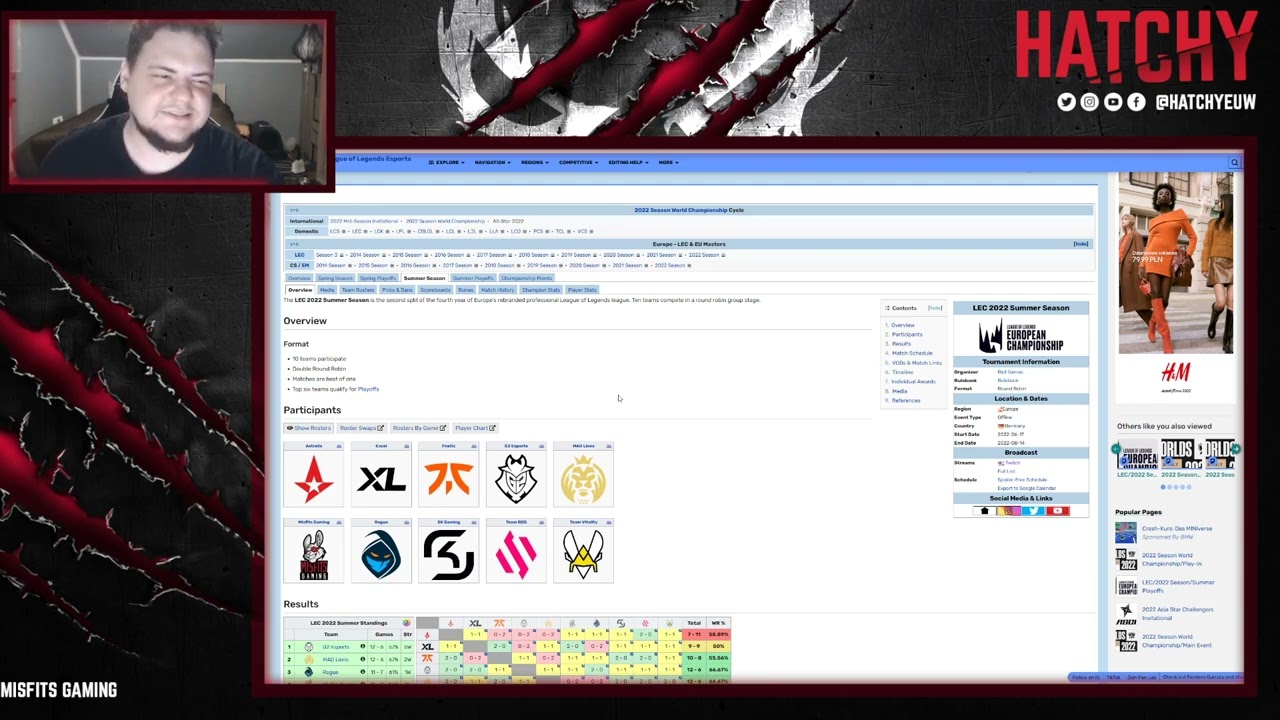Viewport: 1280px width, 720px height.
Task: Expand the Competitive menu
Action: coord(578,162)
